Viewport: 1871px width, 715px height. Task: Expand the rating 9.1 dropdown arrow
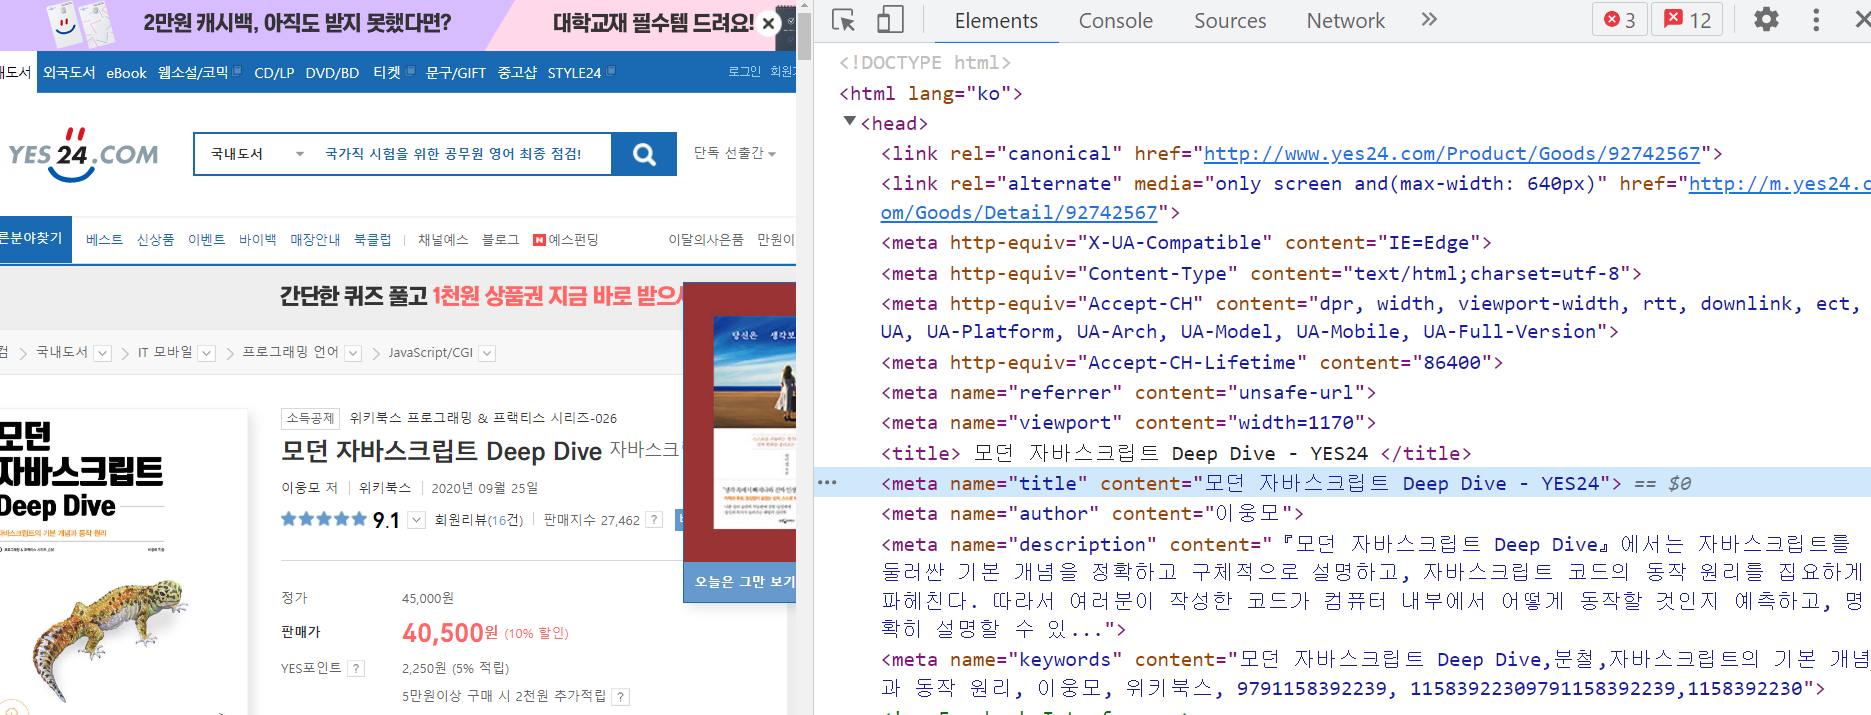417,520
